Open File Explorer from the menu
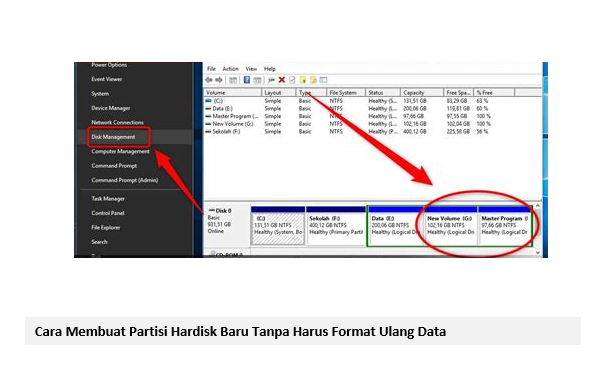The image size is (600, 365). 106,228
